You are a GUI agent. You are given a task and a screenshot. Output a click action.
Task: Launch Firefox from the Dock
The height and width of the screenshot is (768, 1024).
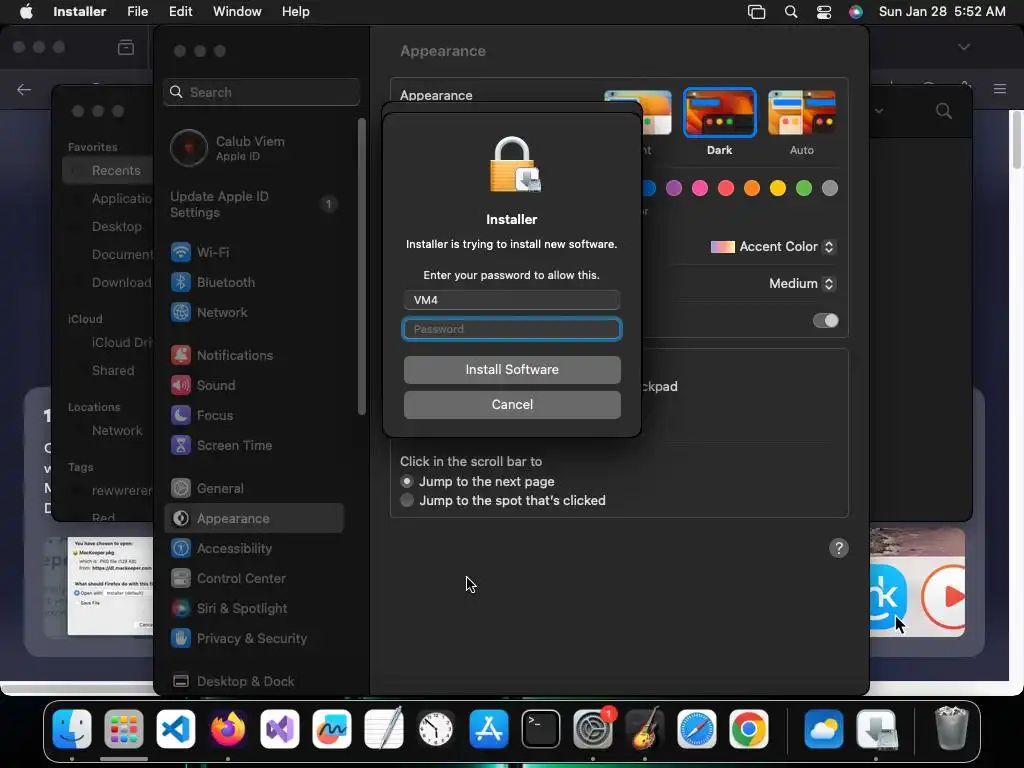(228, 729)
